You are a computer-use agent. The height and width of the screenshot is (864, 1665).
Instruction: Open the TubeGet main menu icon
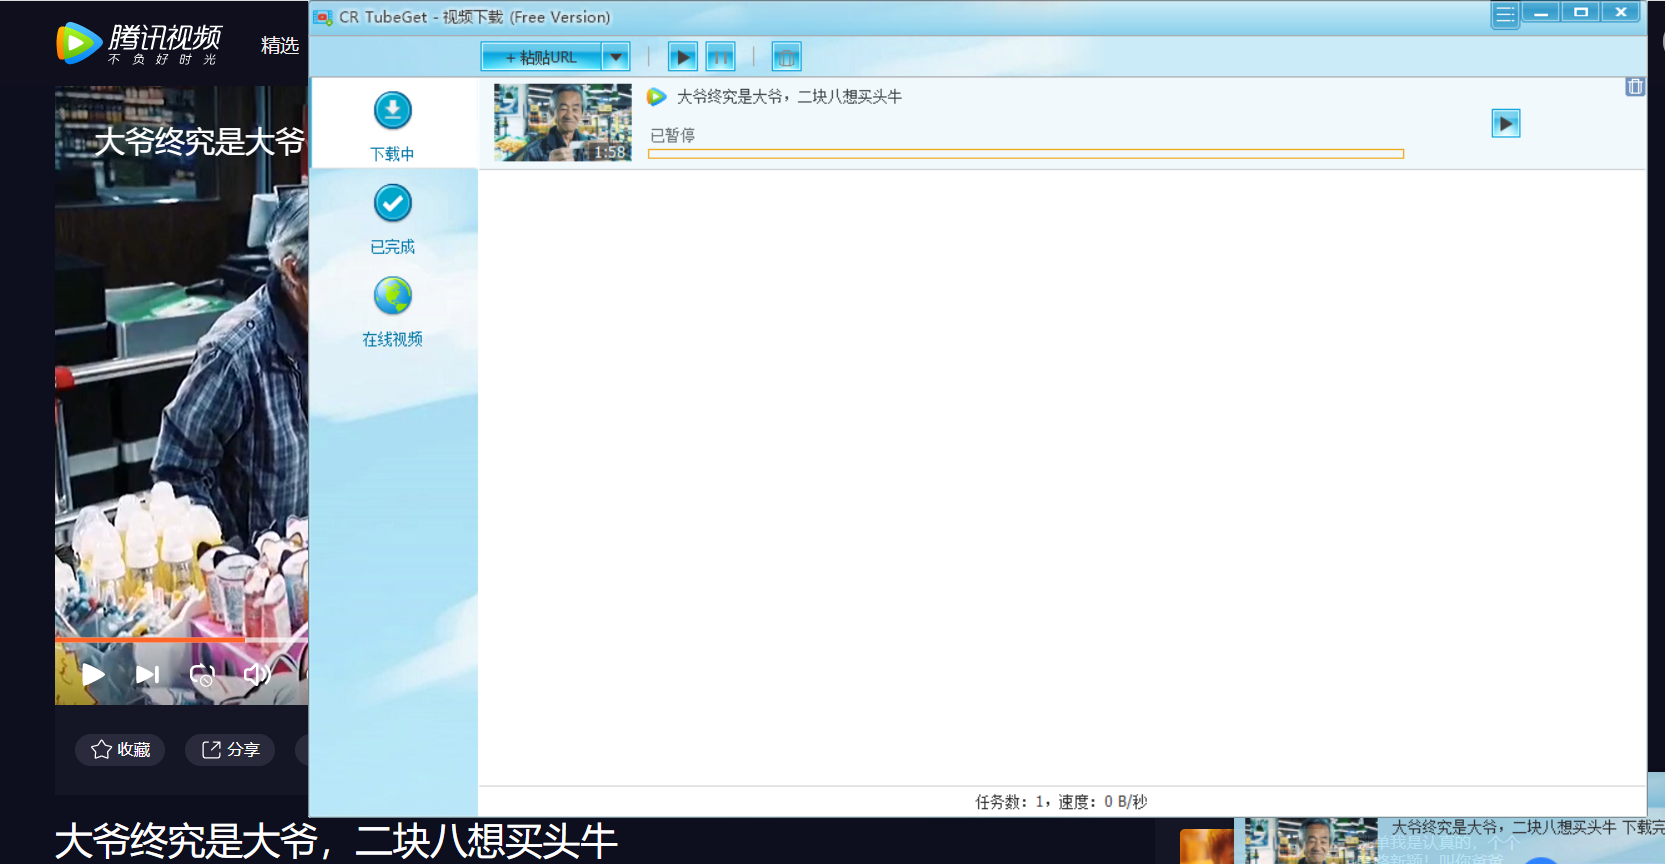[x=1504, y=14]
